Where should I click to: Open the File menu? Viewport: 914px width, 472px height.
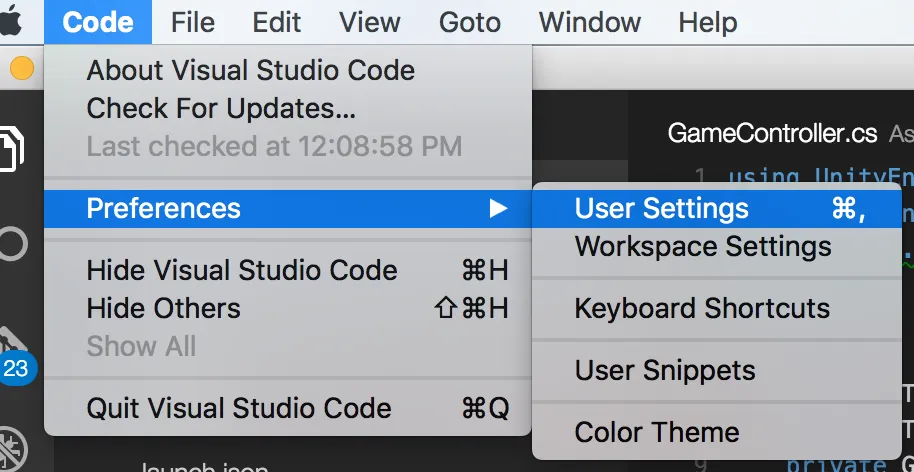click(x=193, y=22)
